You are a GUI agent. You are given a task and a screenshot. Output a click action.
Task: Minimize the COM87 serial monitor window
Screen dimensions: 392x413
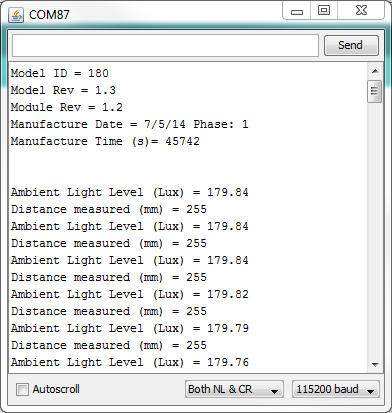click(297, 11)
